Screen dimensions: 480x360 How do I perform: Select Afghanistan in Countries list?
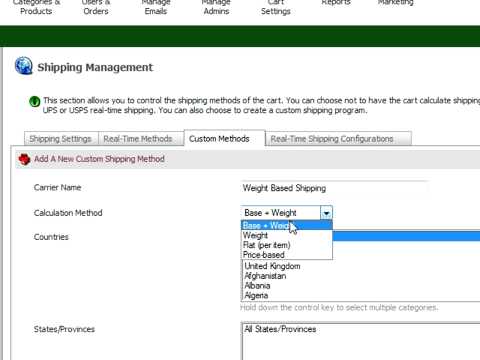265,276
